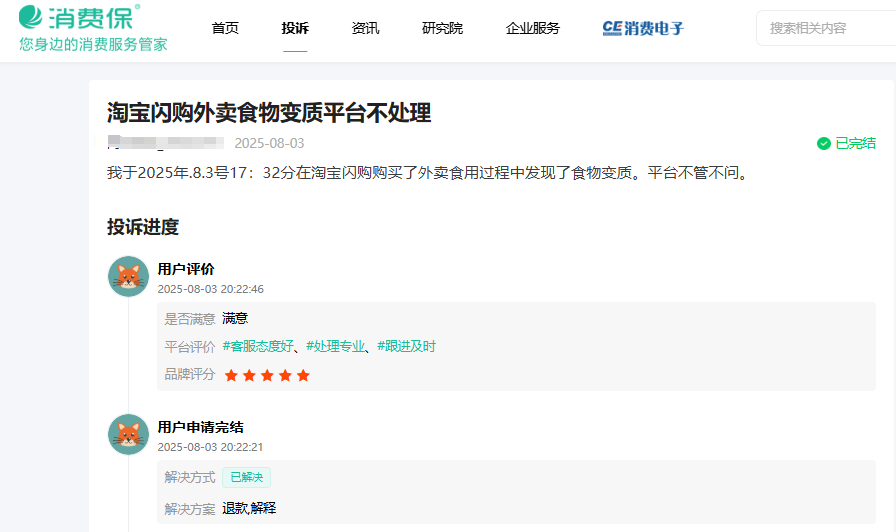Click the fox avatar beside 用户评价
The image size is (896, 532).
129,277
